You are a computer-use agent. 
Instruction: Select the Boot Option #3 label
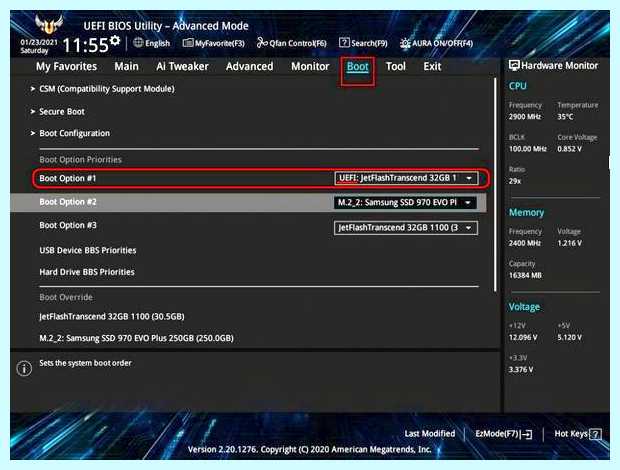pyautogui.click(x=68, y=225)
